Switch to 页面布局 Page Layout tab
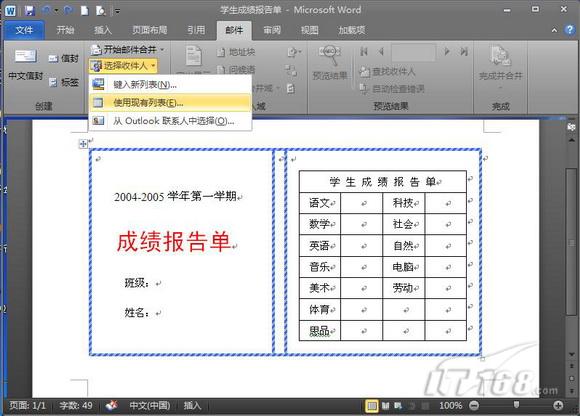The width and height of the screenshot is (580, 416). coord(150,30)
